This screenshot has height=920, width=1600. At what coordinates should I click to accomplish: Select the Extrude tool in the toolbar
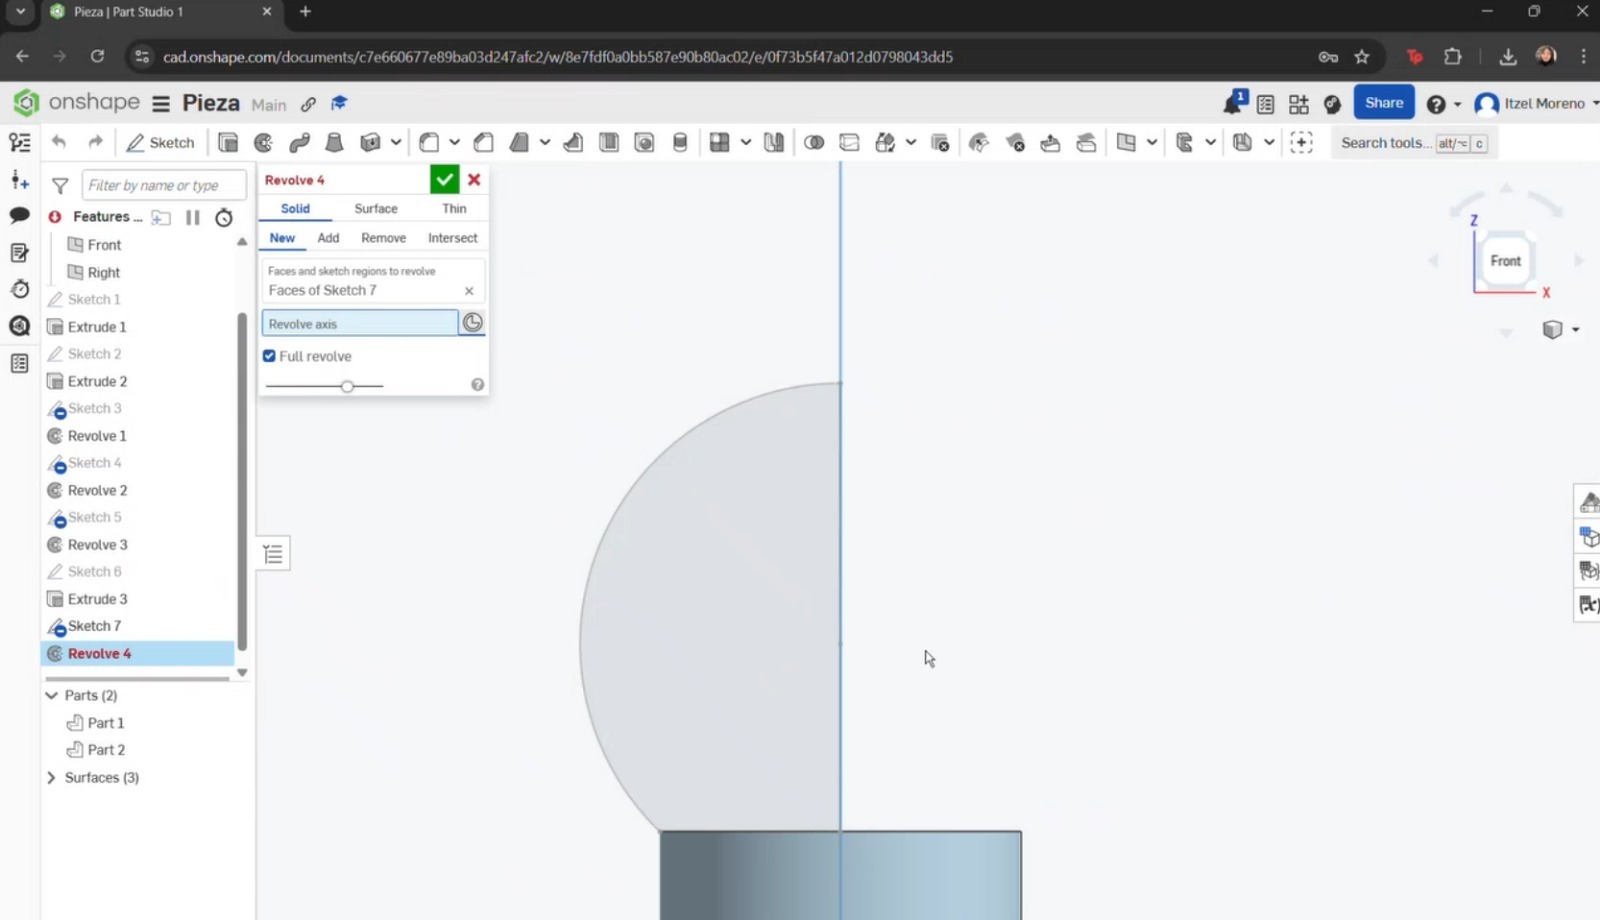coord(227,142)
